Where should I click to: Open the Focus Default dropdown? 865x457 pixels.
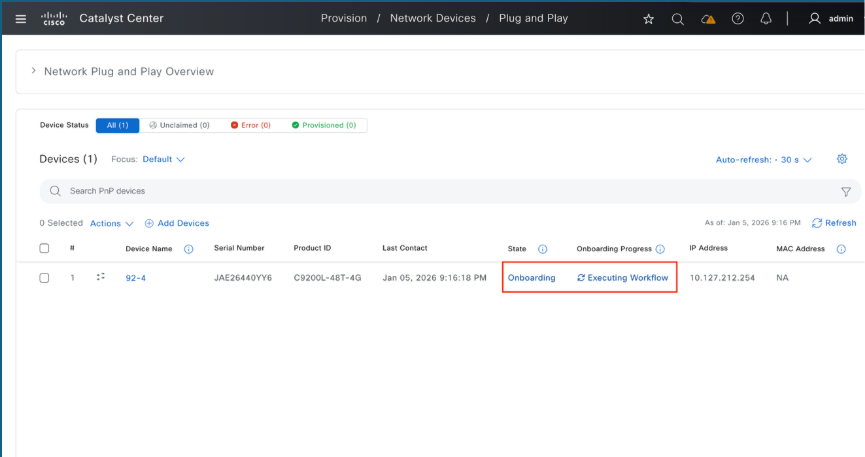[x=163, y=159]
